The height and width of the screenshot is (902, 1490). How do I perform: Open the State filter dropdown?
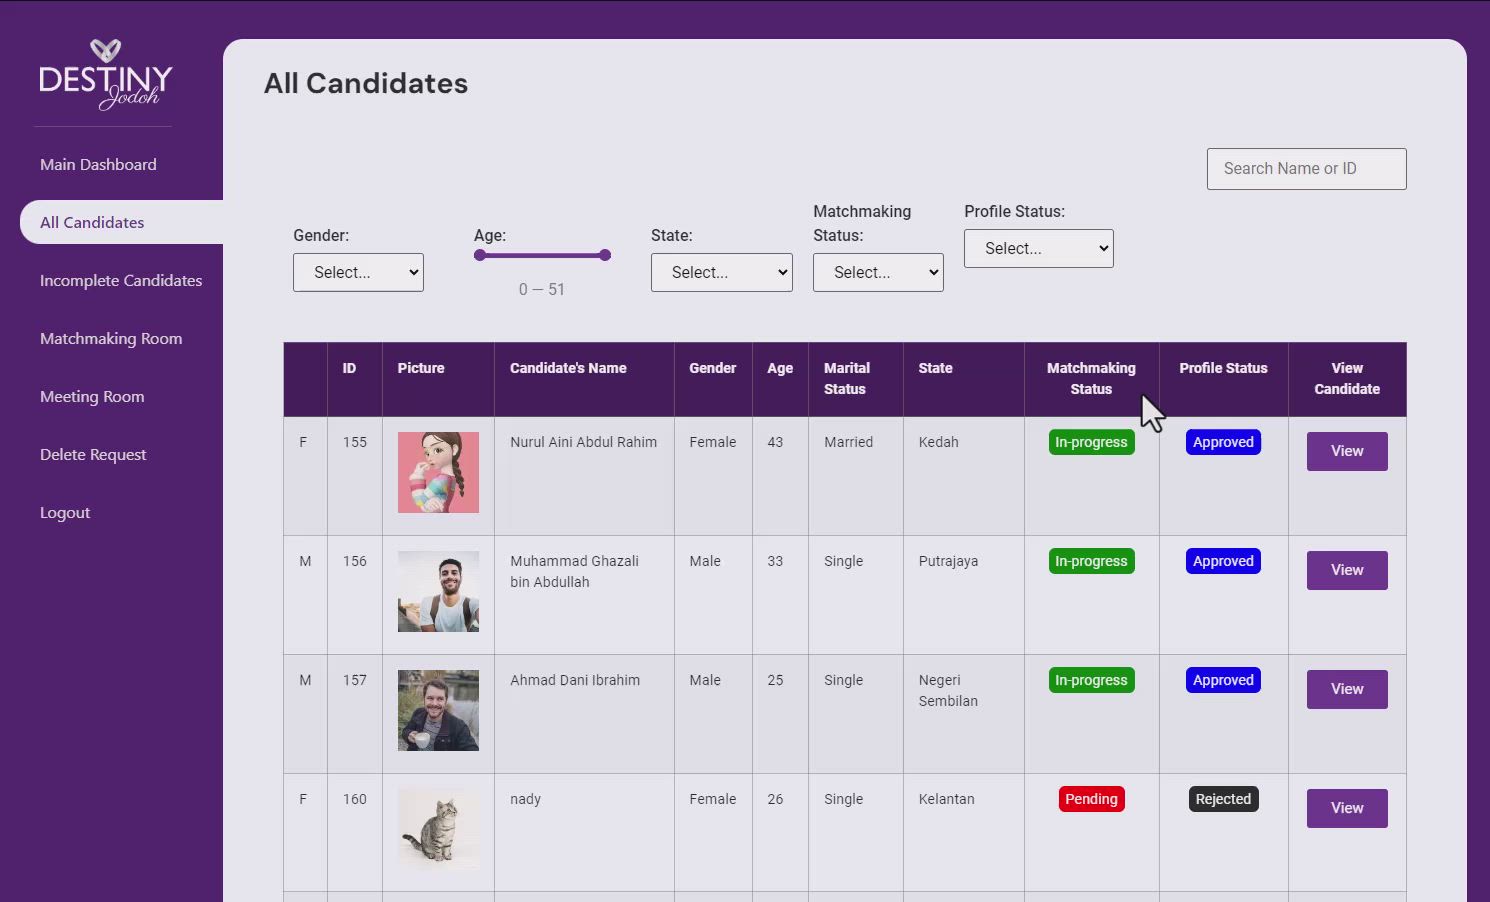[721, 272]
